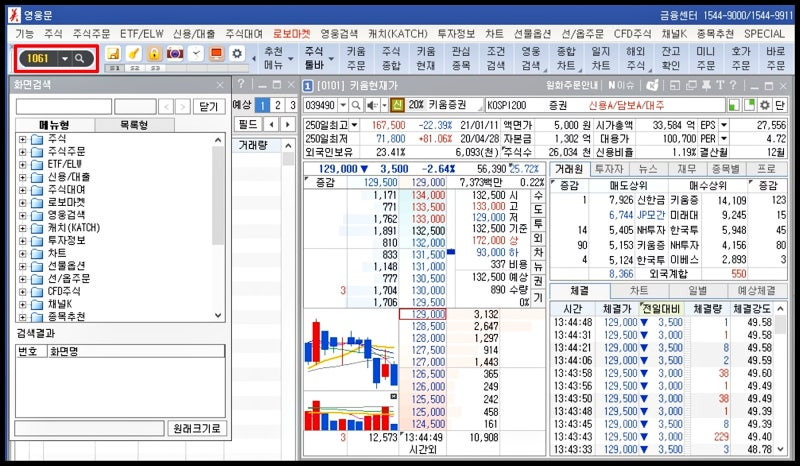This screenshot has width=800, height=466.
Task: Click the help question mark in 키움현재가 title bar
Action: coord(733,85)
